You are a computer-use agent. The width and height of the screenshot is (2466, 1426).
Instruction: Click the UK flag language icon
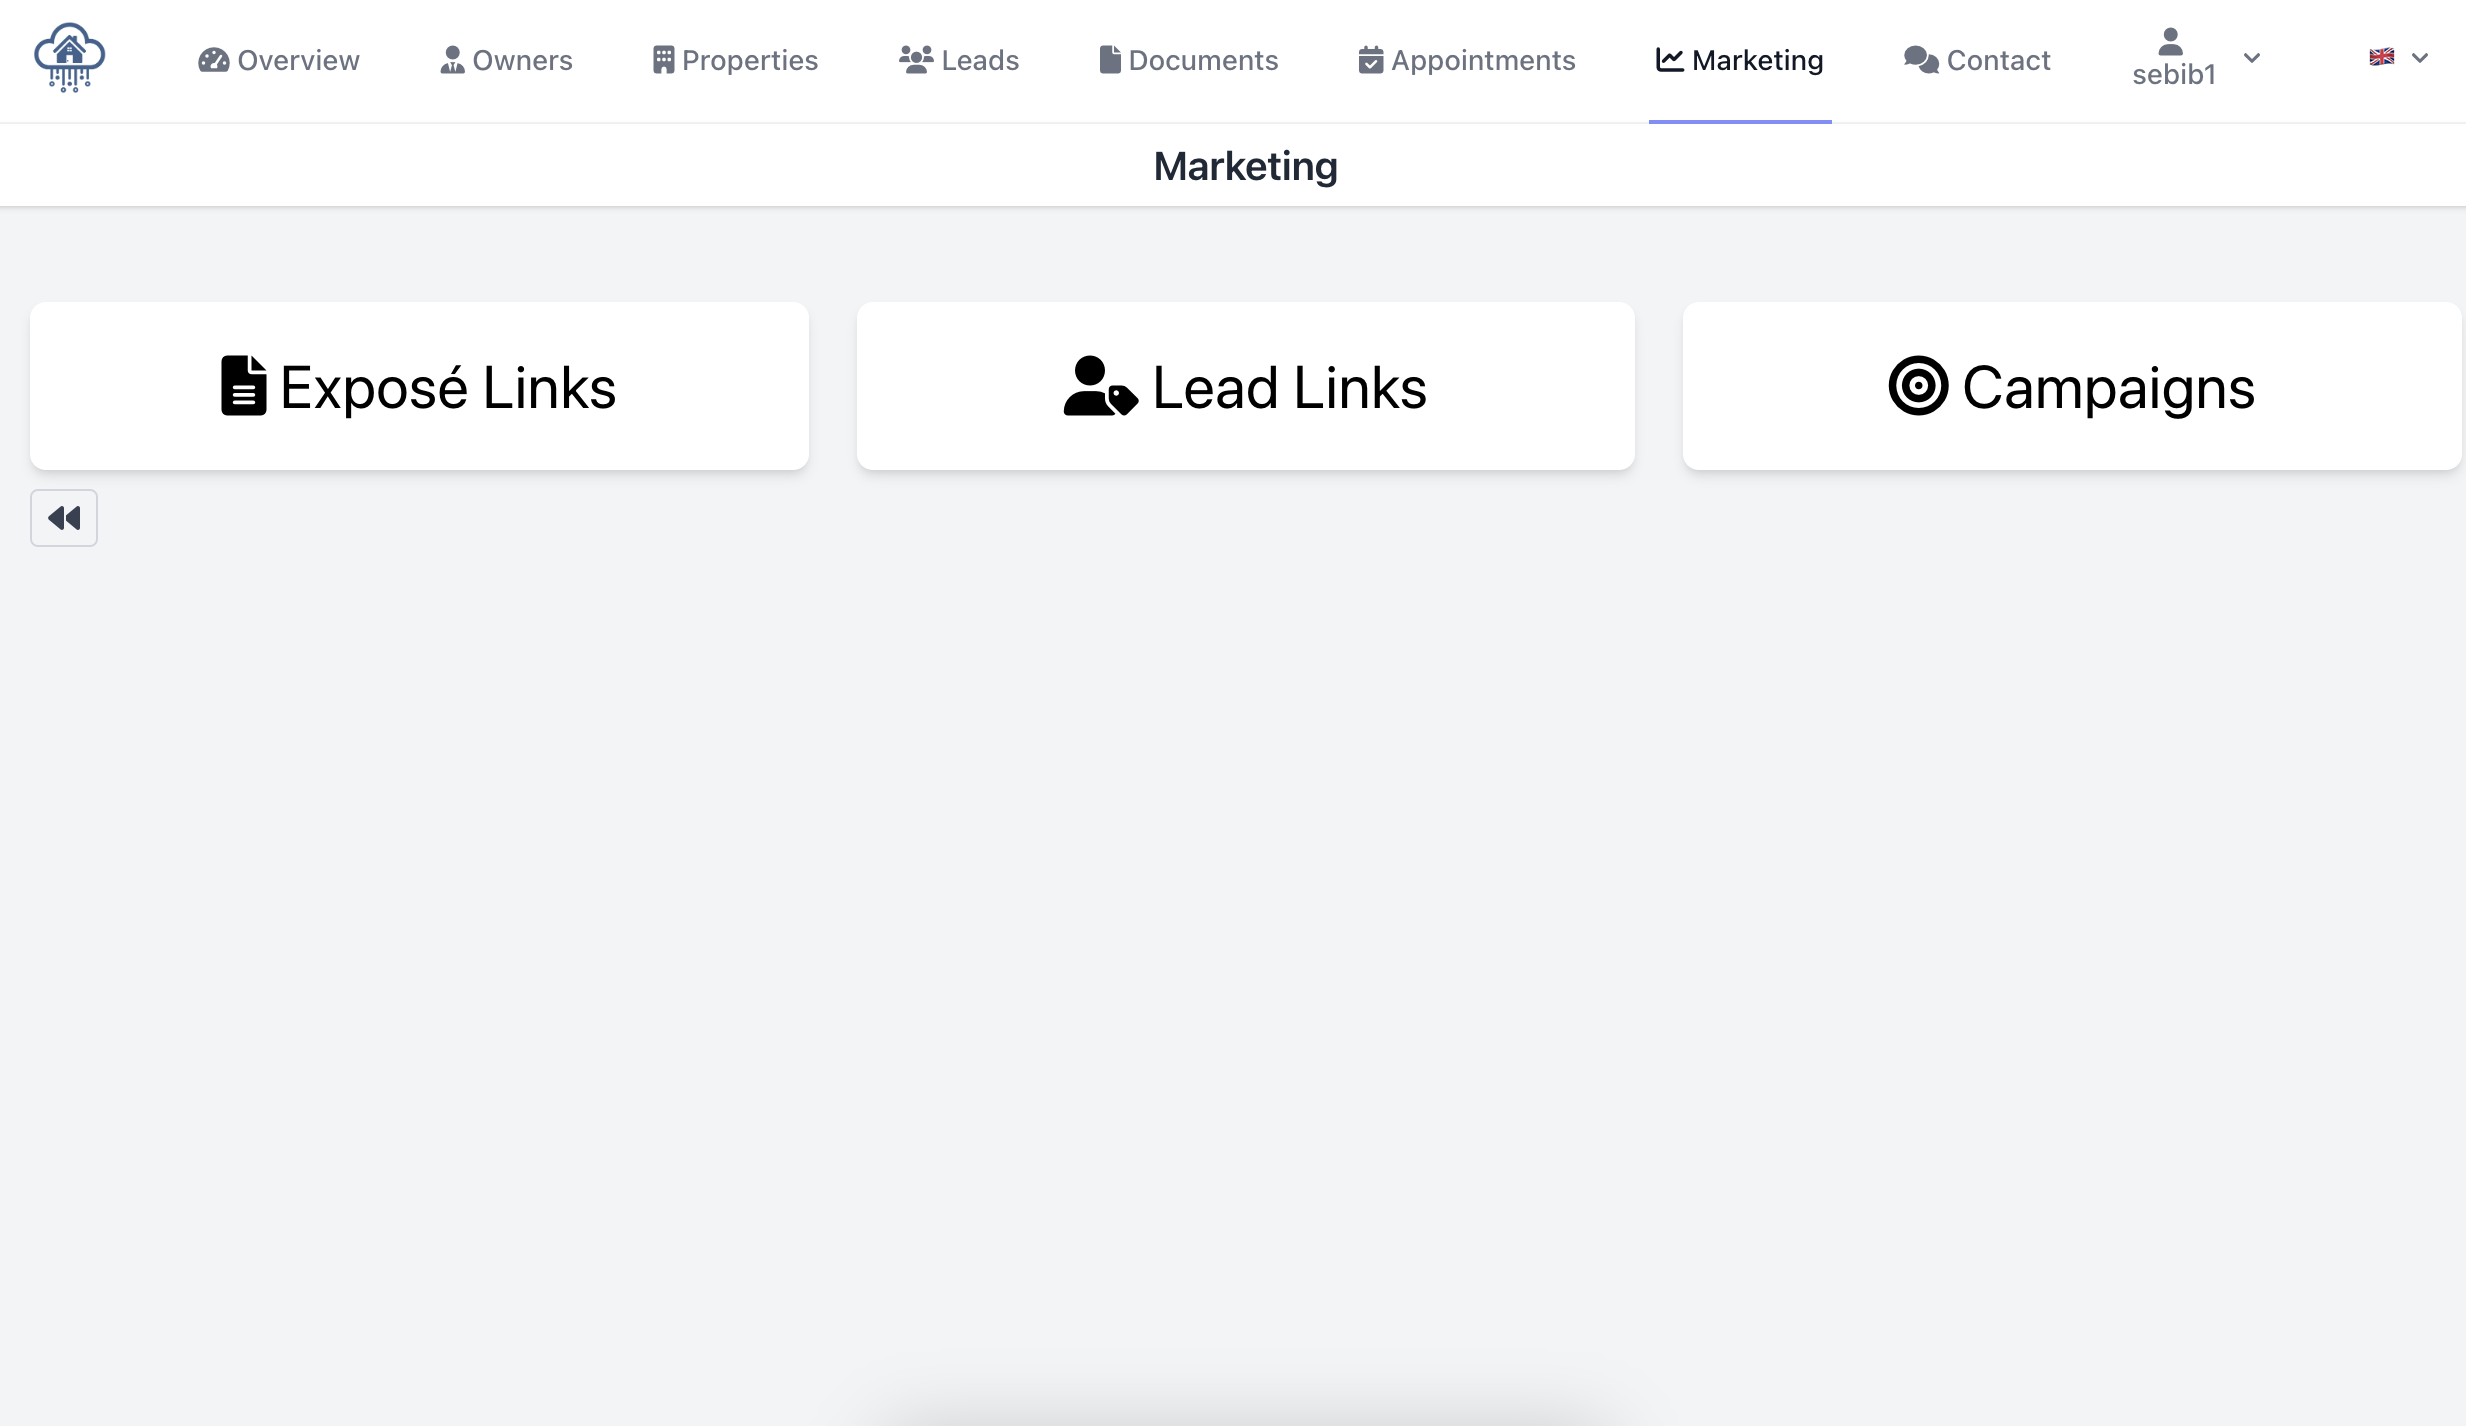pos(2382,57)
